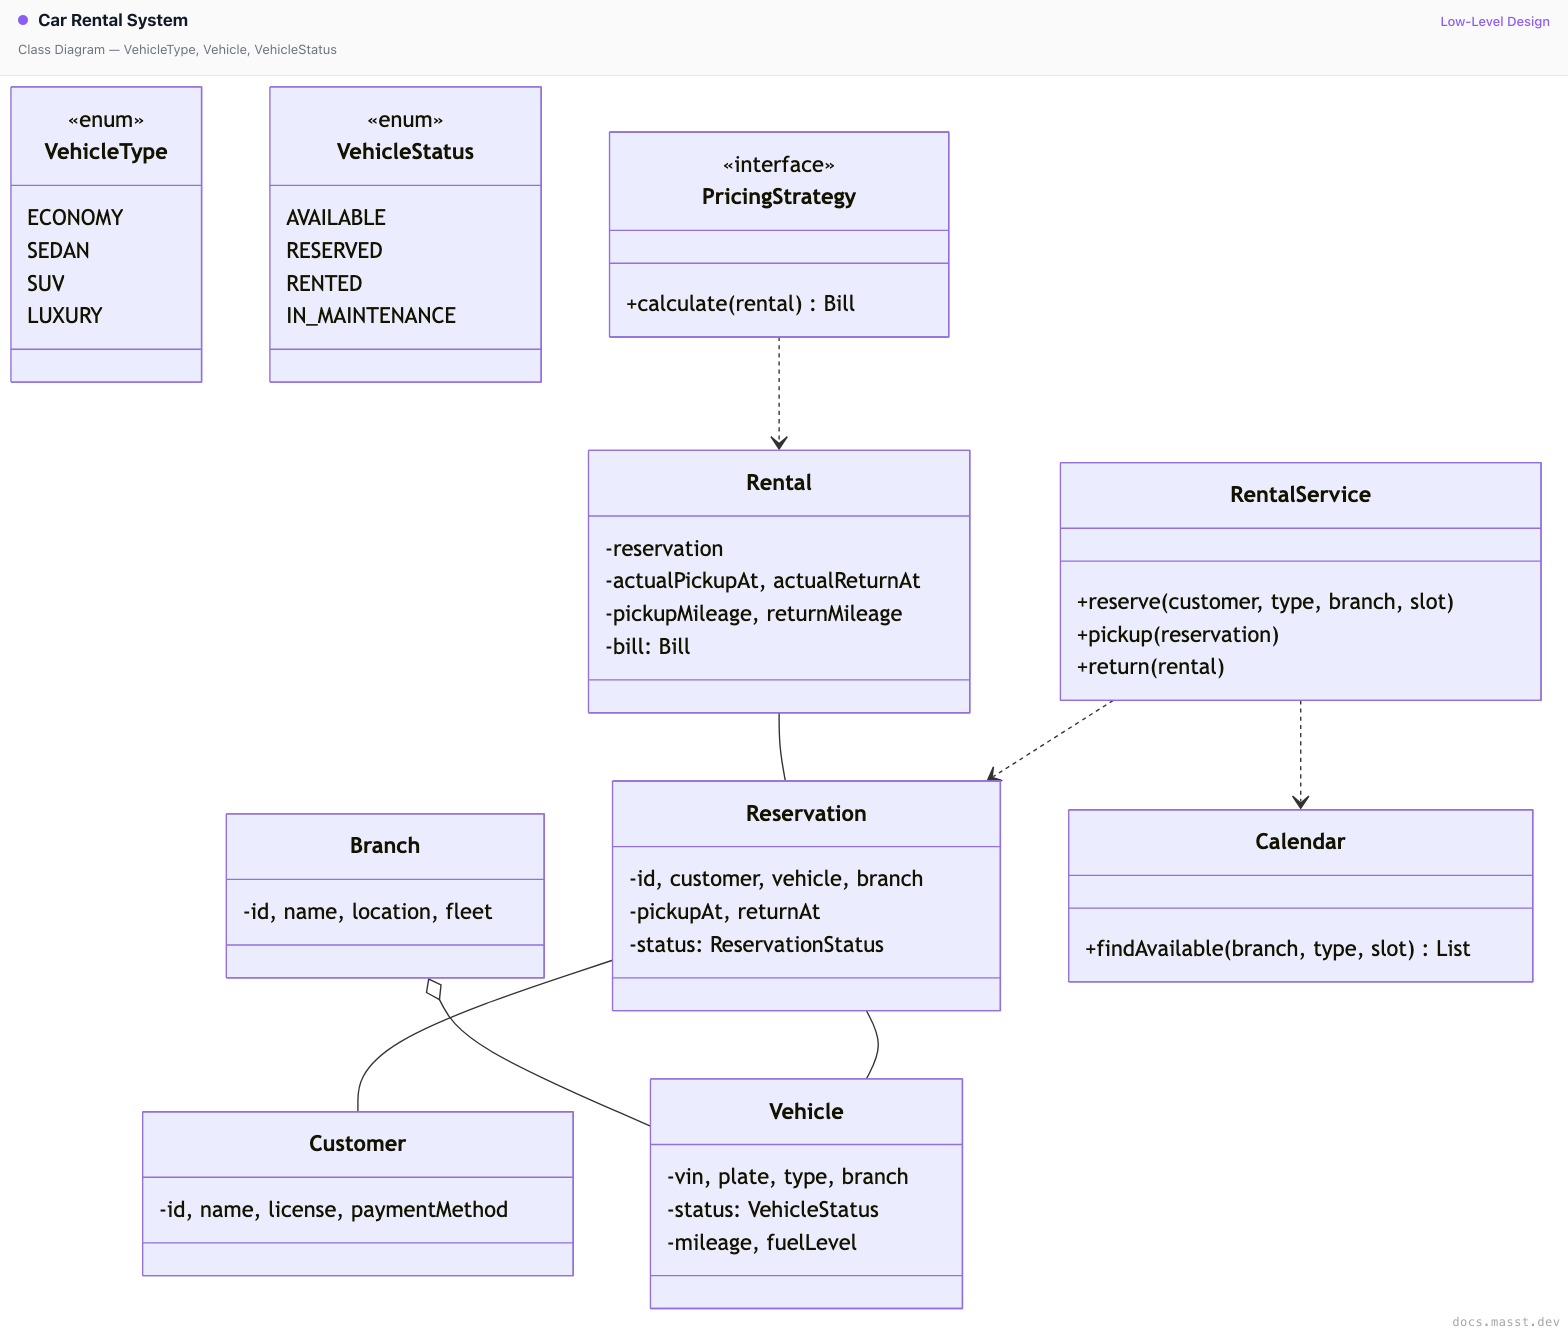
Task: Select the Reservation class title
Action: pos(806,814)
